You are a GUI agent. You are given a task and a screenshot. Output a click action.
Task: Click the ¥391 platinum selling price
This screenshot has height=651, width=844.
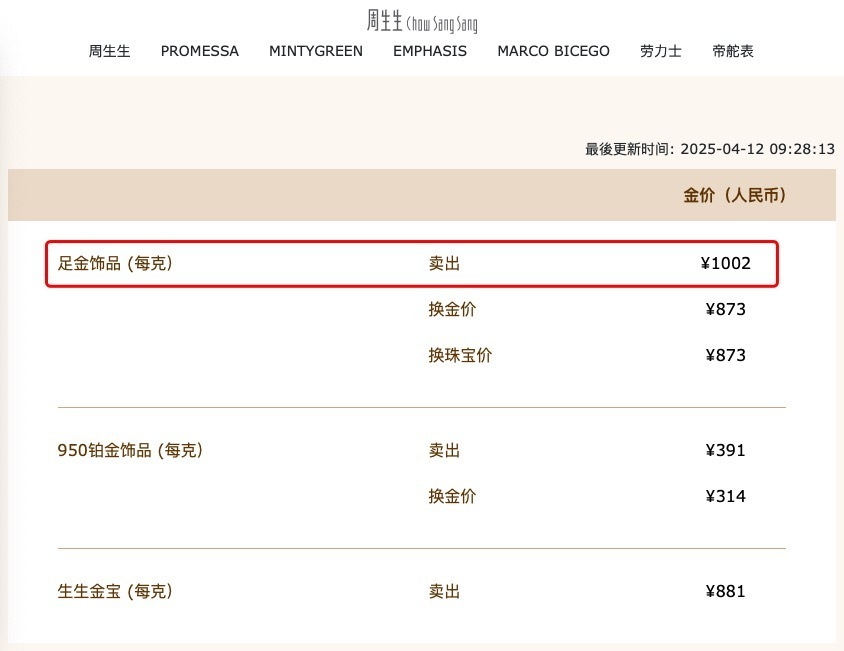click(x=725, y=451)
